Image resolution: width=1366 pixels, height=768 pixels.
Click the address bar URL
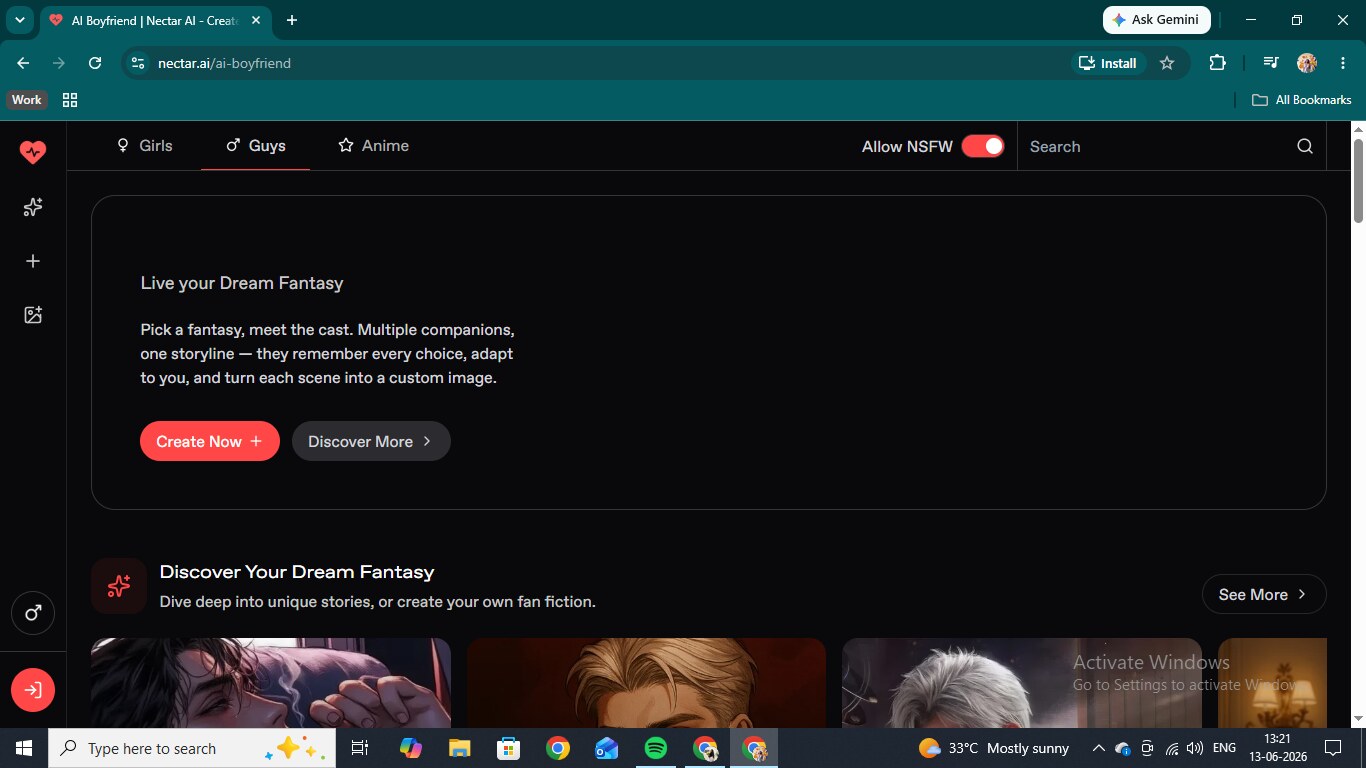pyautogui.click(x=224, y=63)
